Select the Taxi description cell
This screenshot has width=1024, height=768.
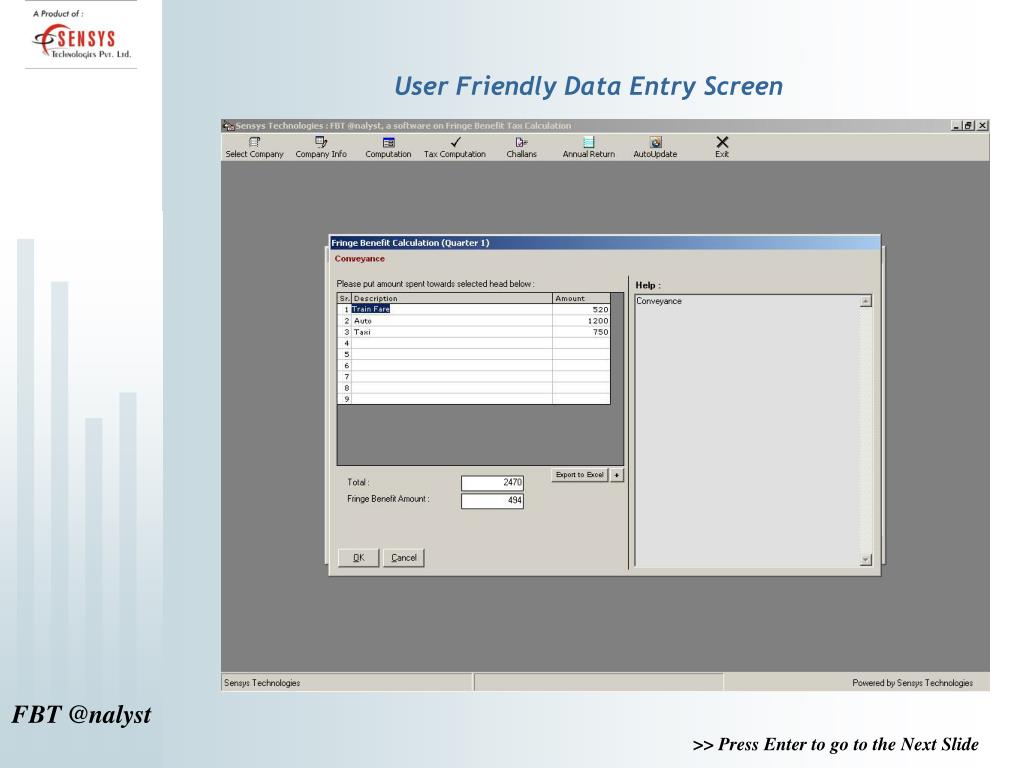452,332
